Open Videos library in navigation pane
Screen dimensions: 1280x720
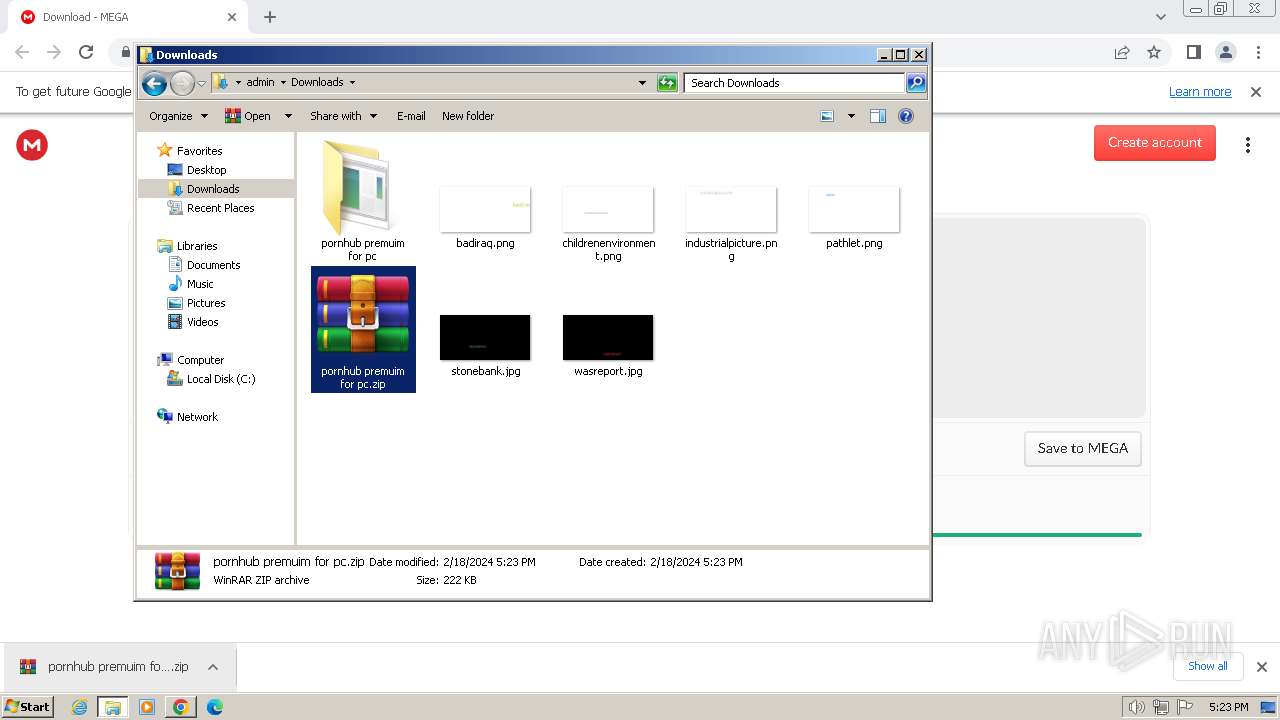click(202, 322)
